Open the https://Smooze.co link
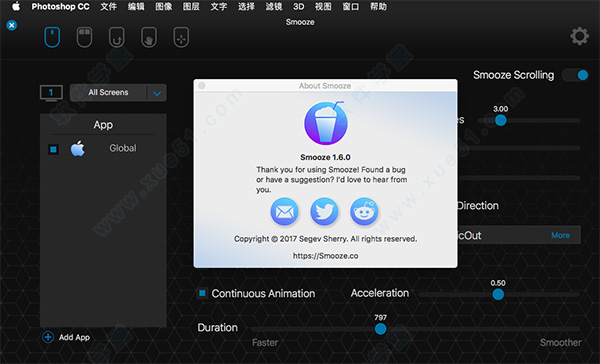600x364 pixels. (x=326, y=256)
